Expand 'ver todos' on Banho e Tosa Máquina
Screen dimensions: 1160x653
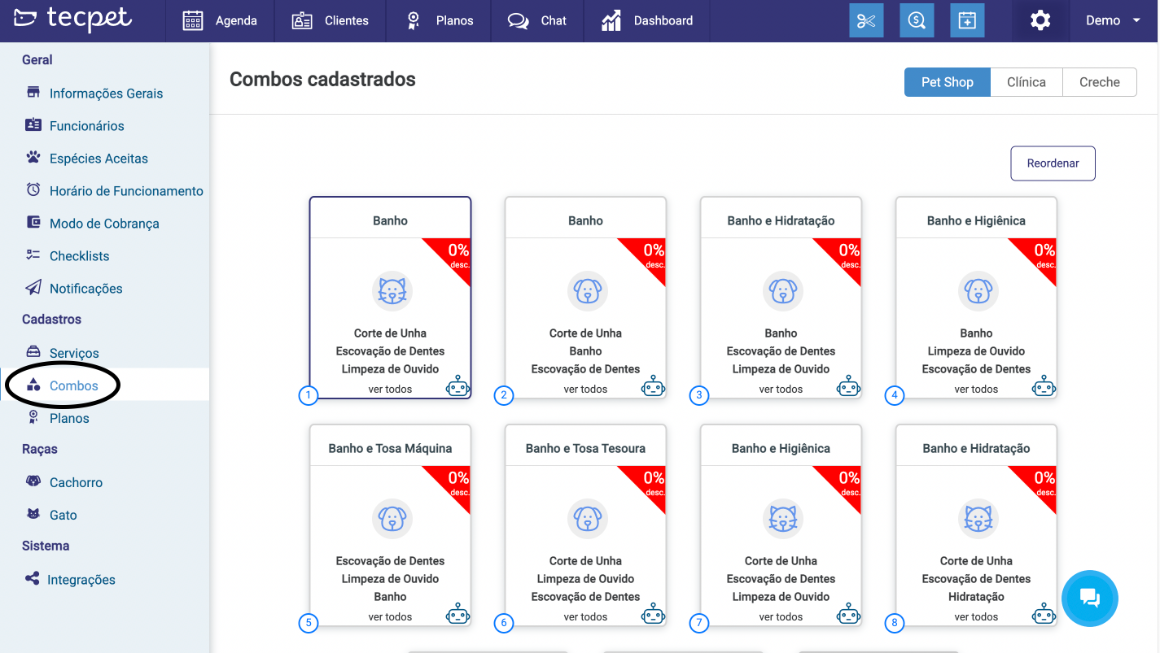[x=390, y=617]
